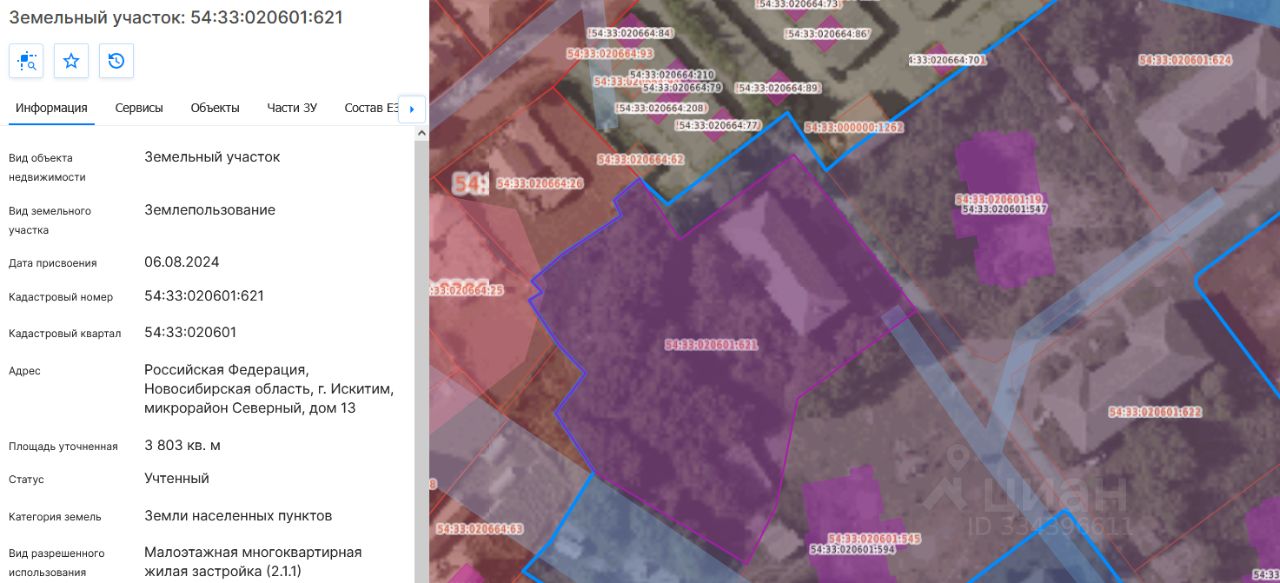Viewport: 1280px width, 583px height.
Task: Click the cadastral number value 54:33:020601:621
Action: coord(204,296)
